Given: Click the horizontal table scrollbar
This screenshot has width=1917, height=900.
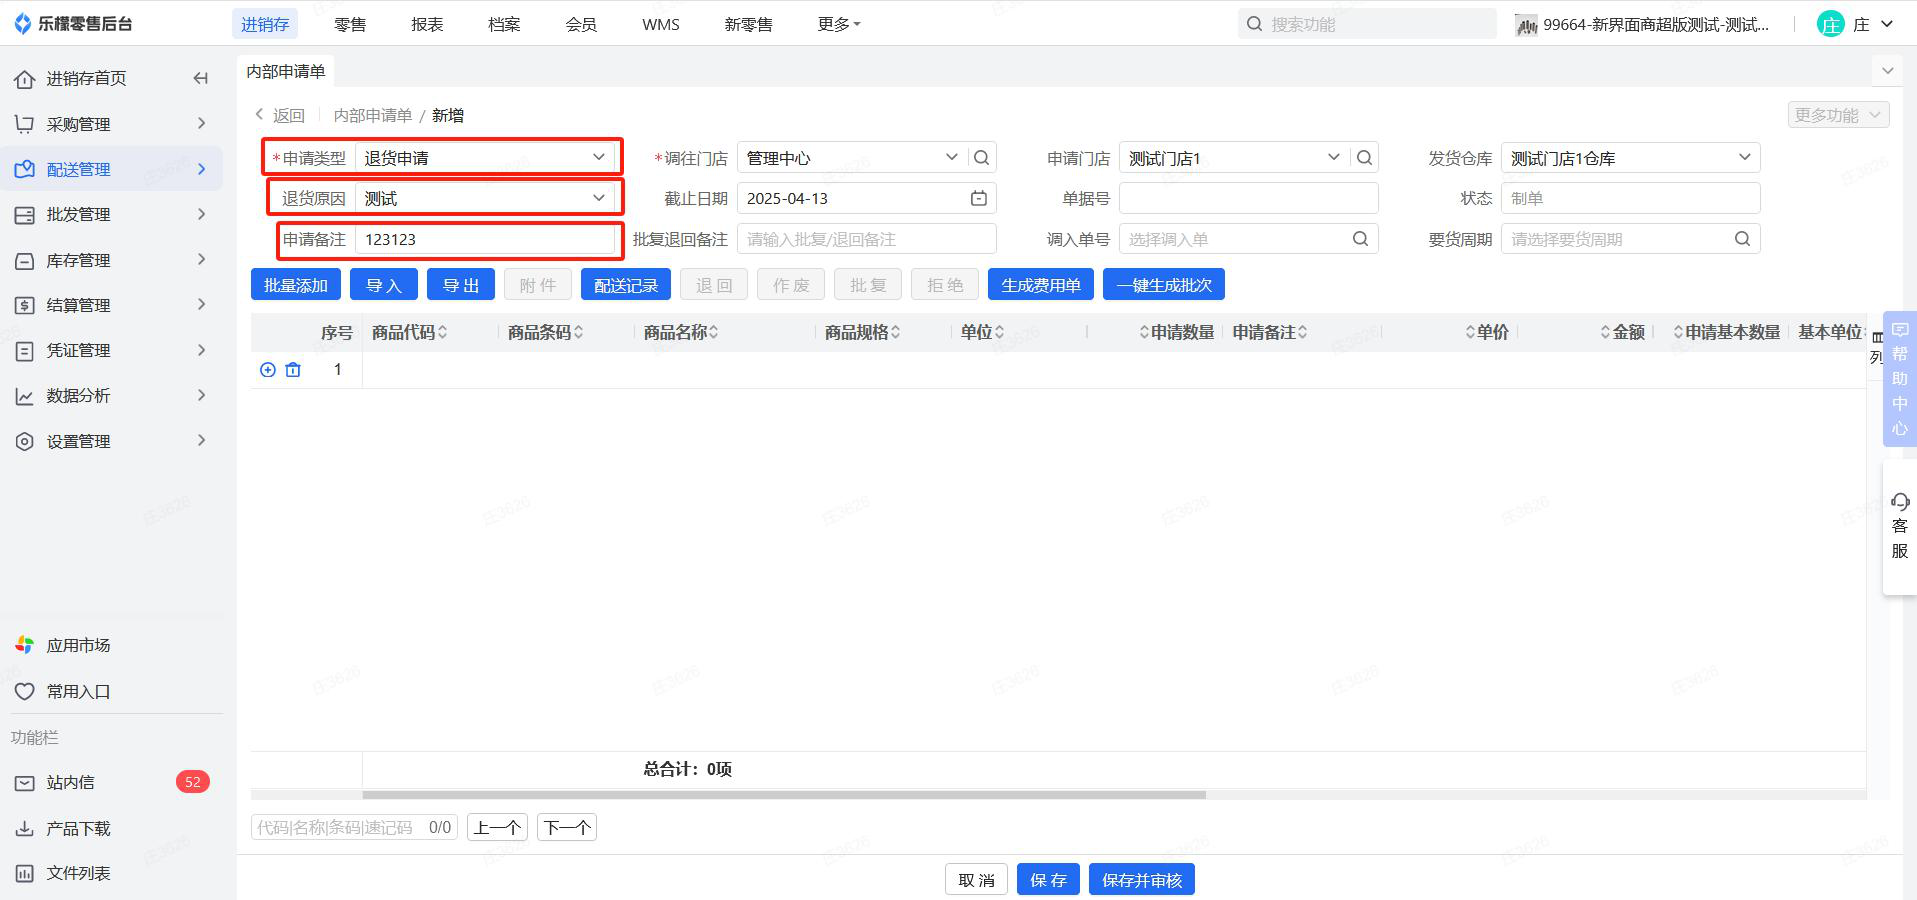Looking at the screenshot, I should pos(783,795).
